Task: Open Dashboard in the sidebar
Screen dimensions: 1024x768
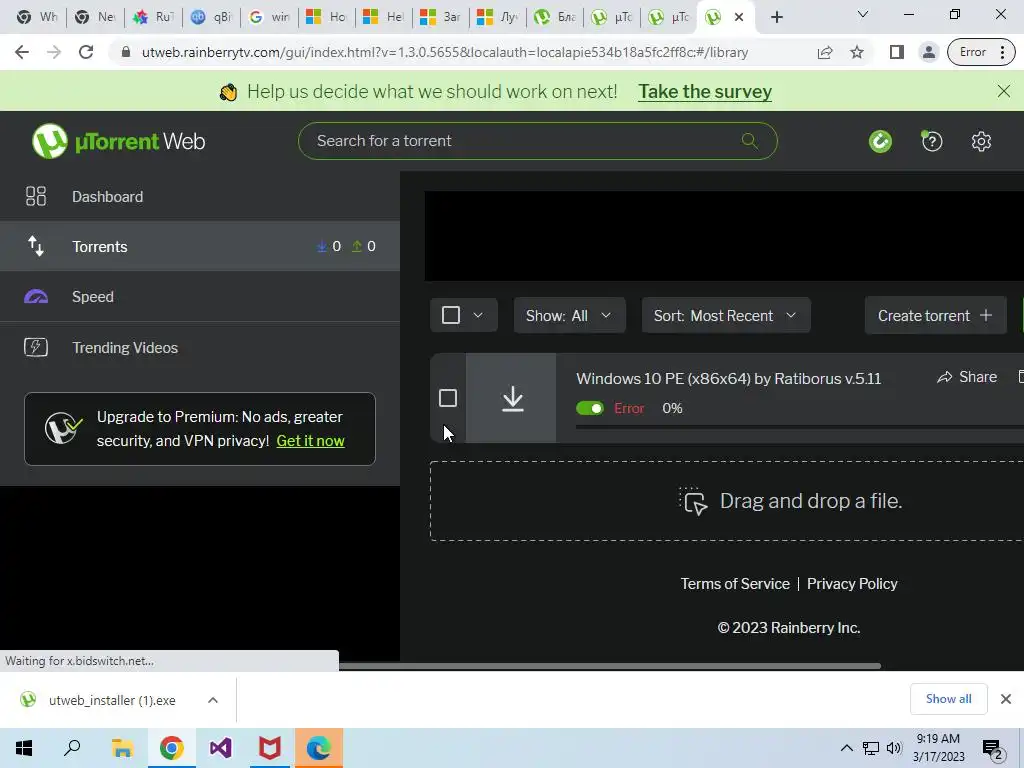Action: (x=200, y=197)
